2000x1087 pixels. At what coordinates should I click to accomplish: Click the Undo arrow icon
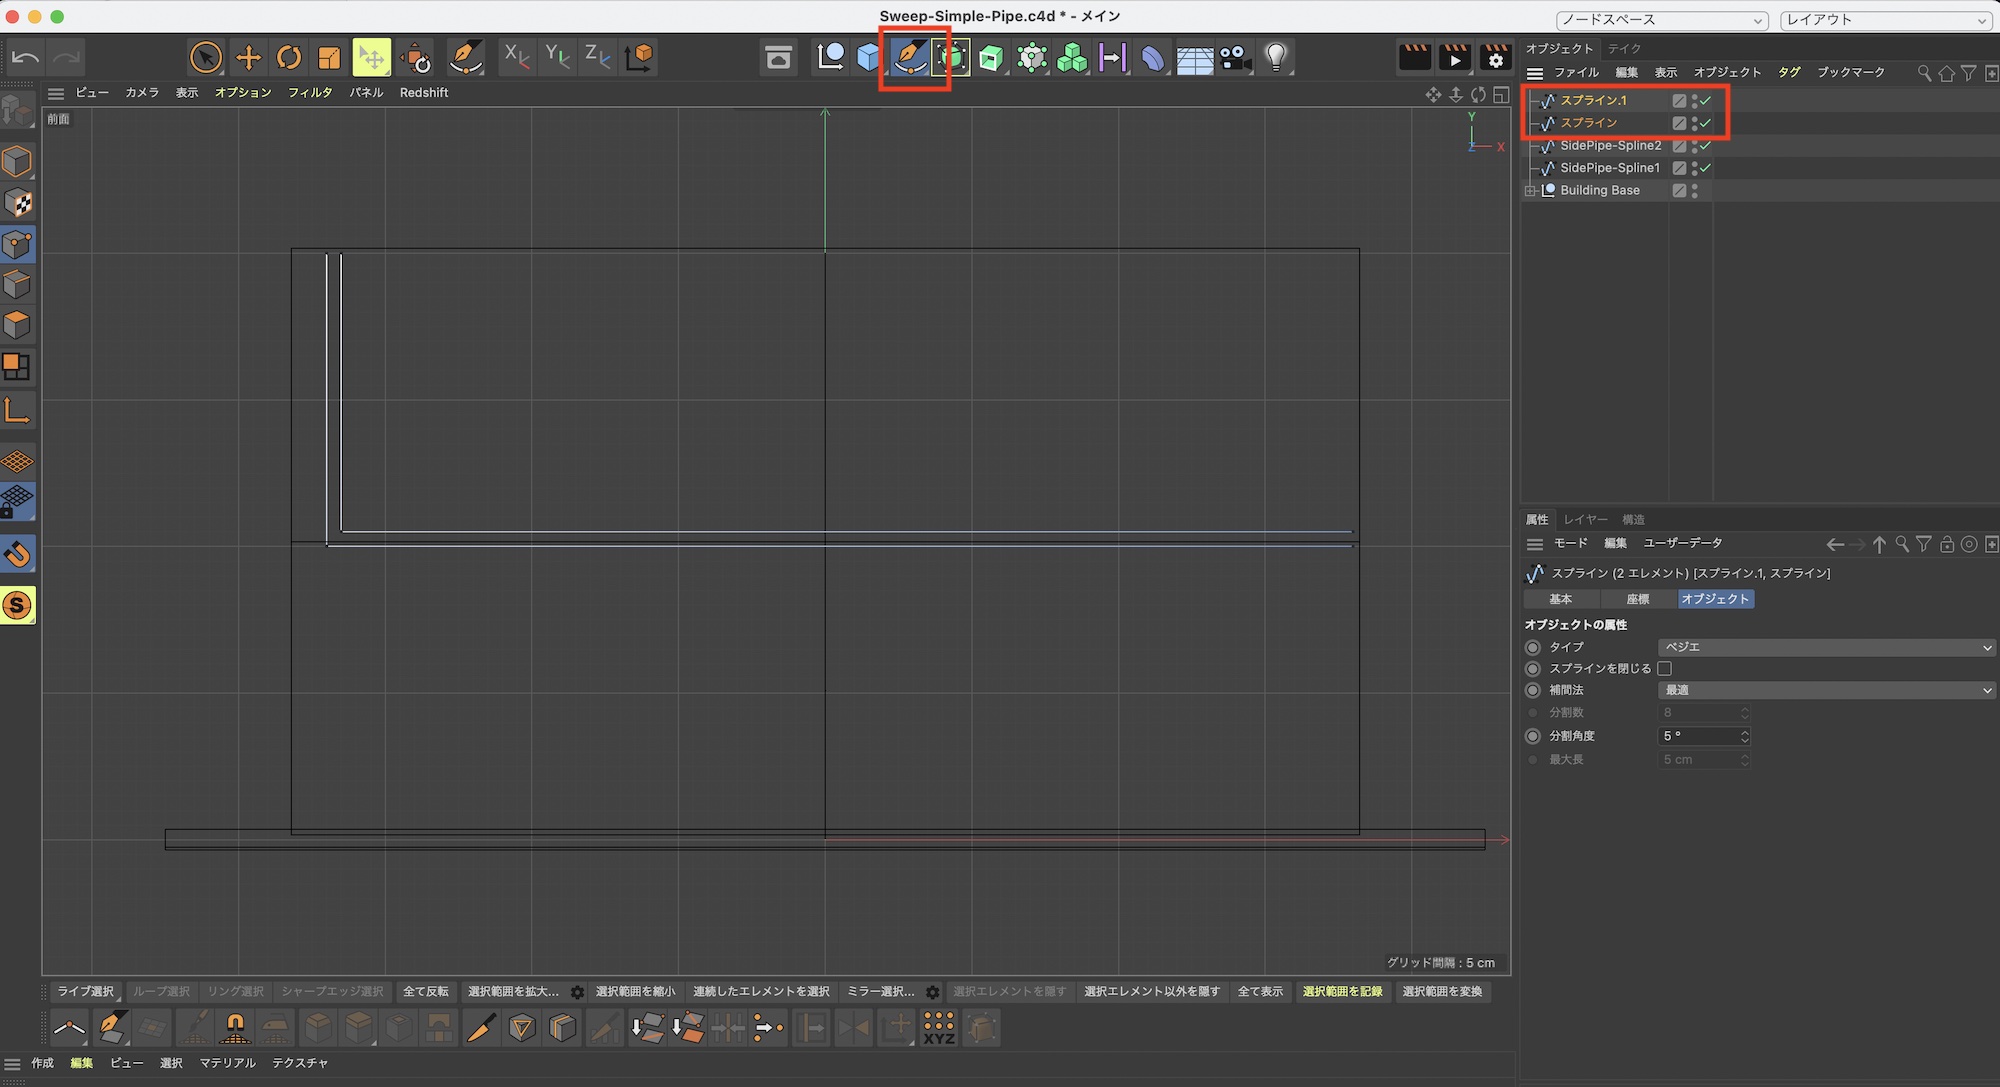tap(26, 57)
